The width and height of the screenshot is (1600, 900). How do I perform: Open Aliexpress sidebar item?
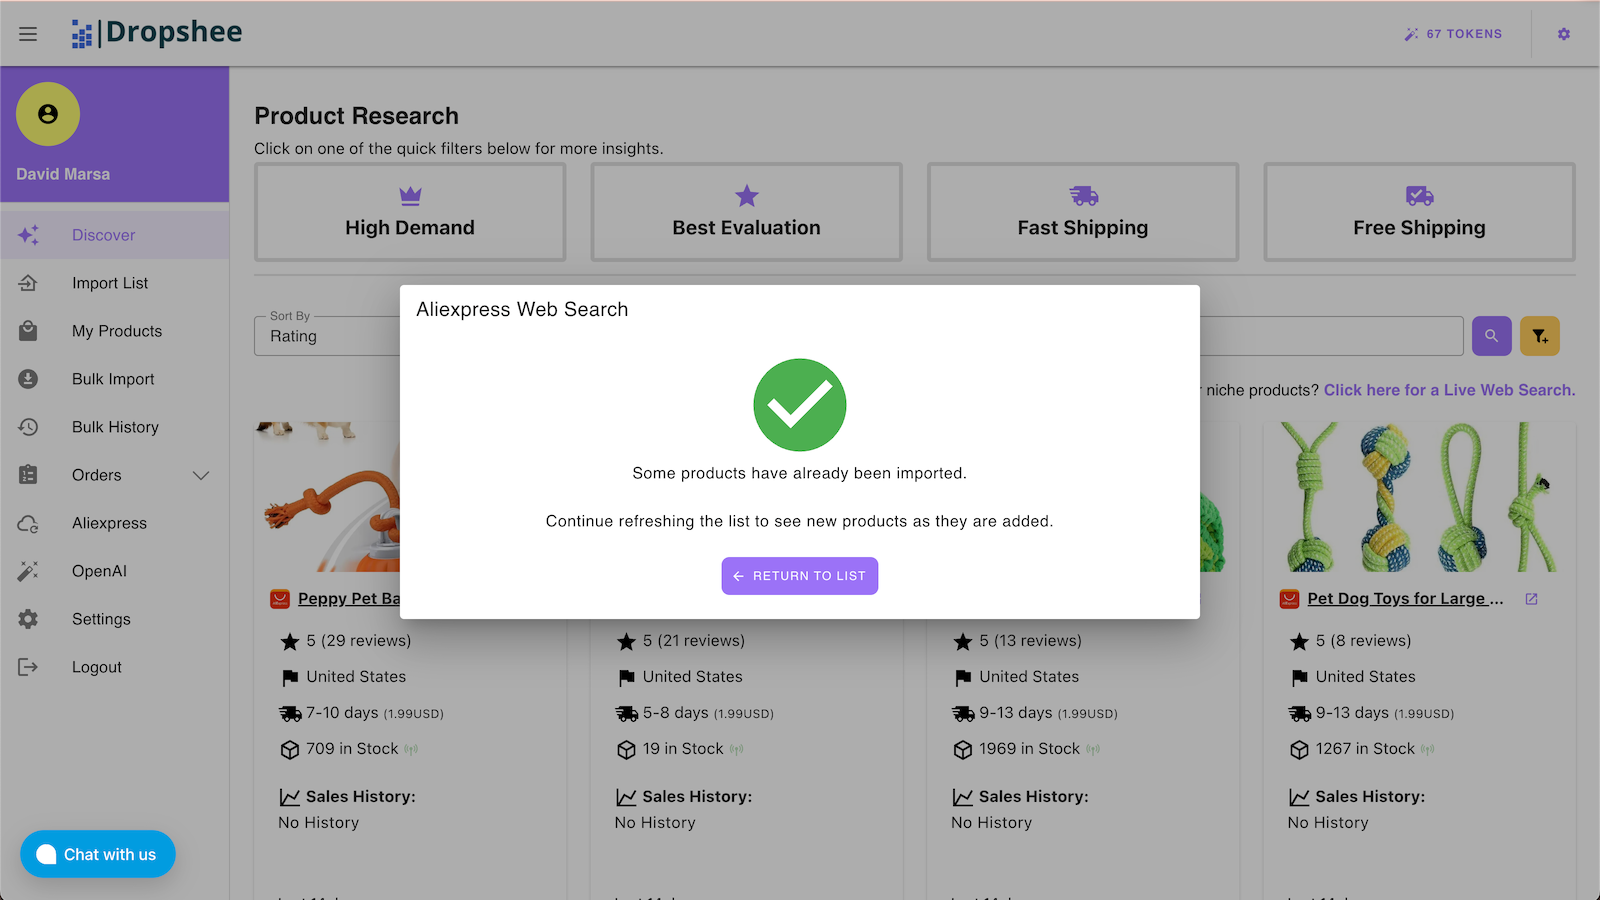[115, 523]
